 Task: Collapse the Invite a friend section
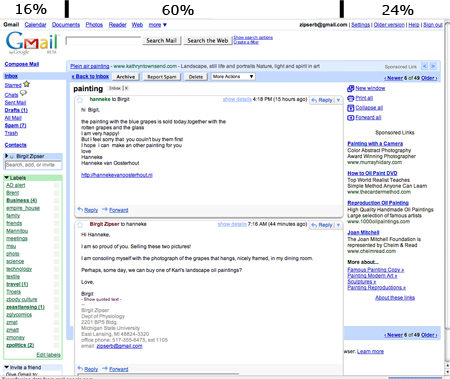(6, 367)
